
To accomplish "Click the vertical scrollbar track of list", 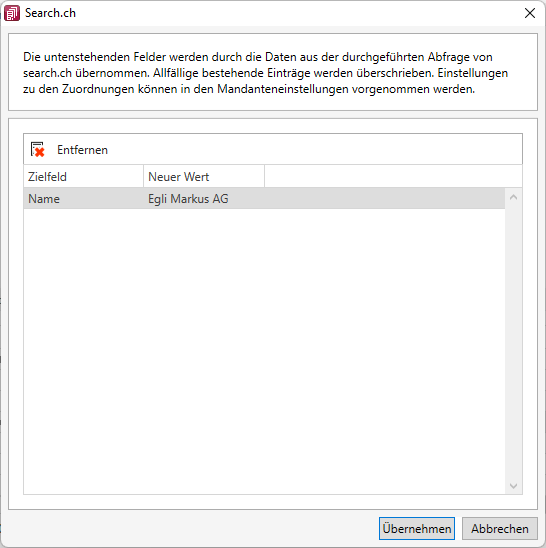I will 513,341.
